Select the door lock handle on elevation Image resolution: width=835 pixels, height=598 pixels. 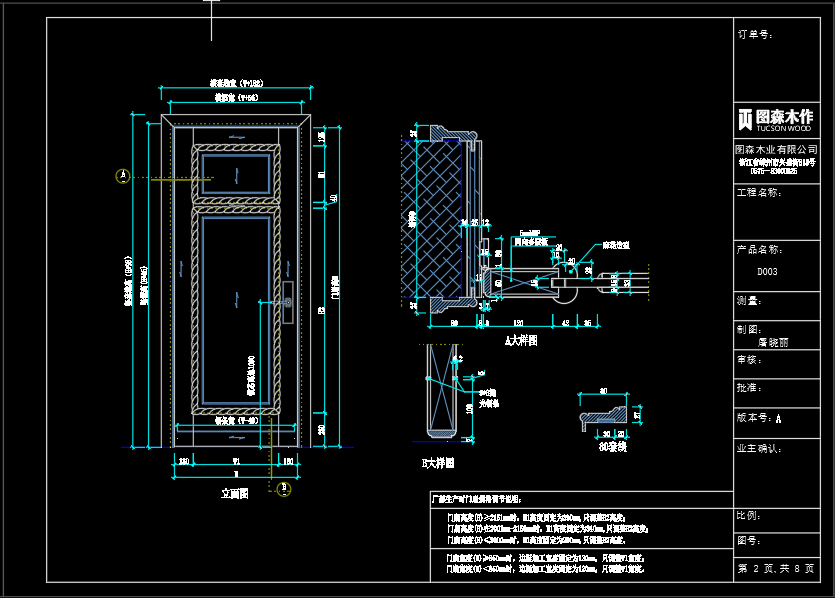click(x=288, y=302)
